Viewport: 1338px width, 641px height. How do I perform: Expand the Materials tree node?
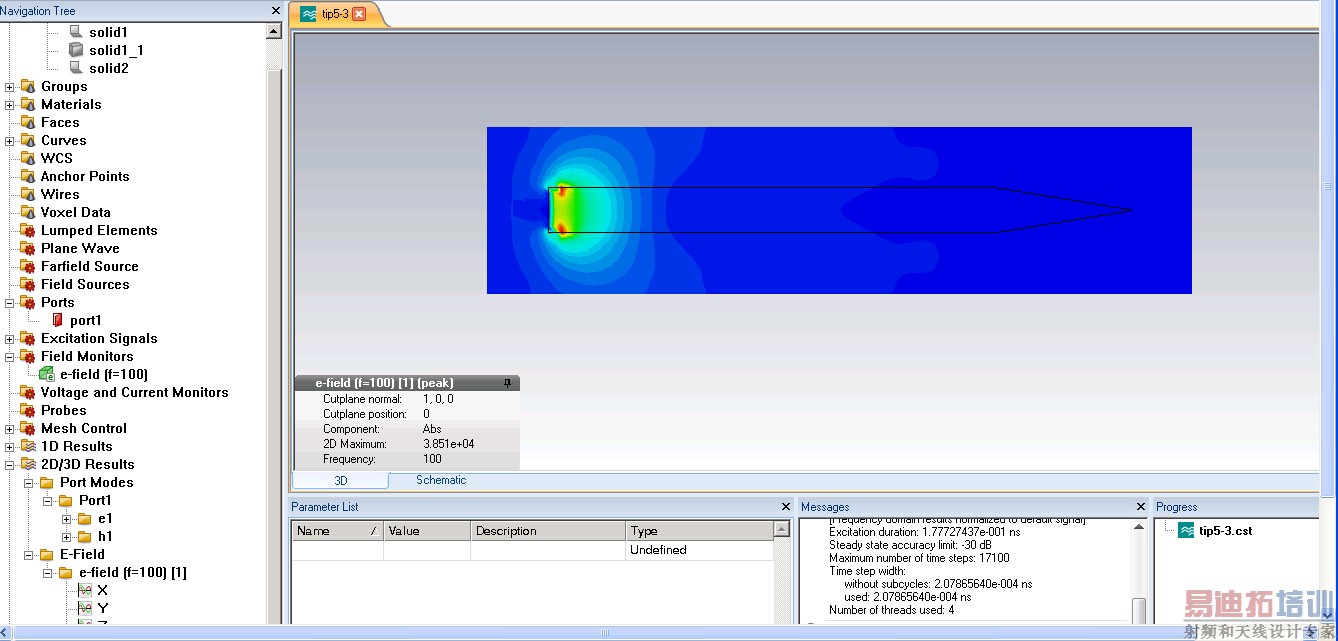[x=10, y=104]
